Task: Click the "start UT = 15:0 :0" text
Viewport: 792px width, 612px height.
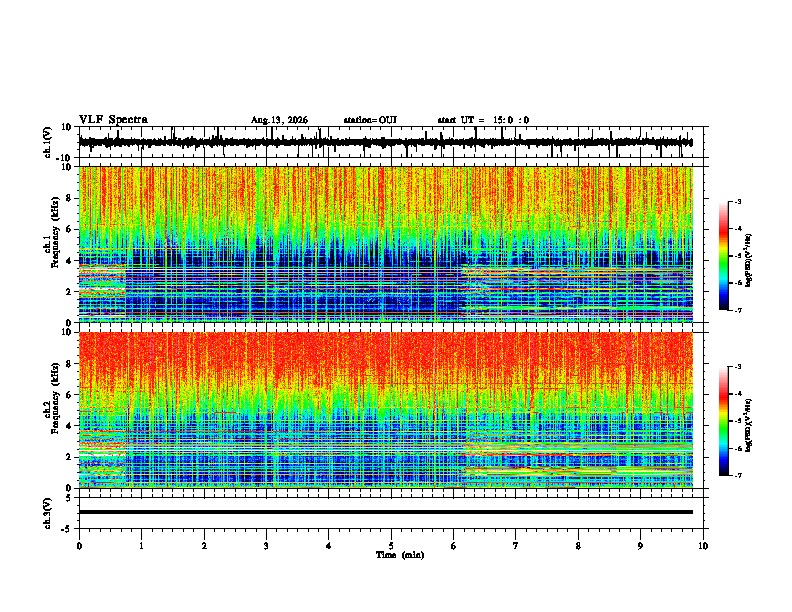Action: click(x=483, y=120)
